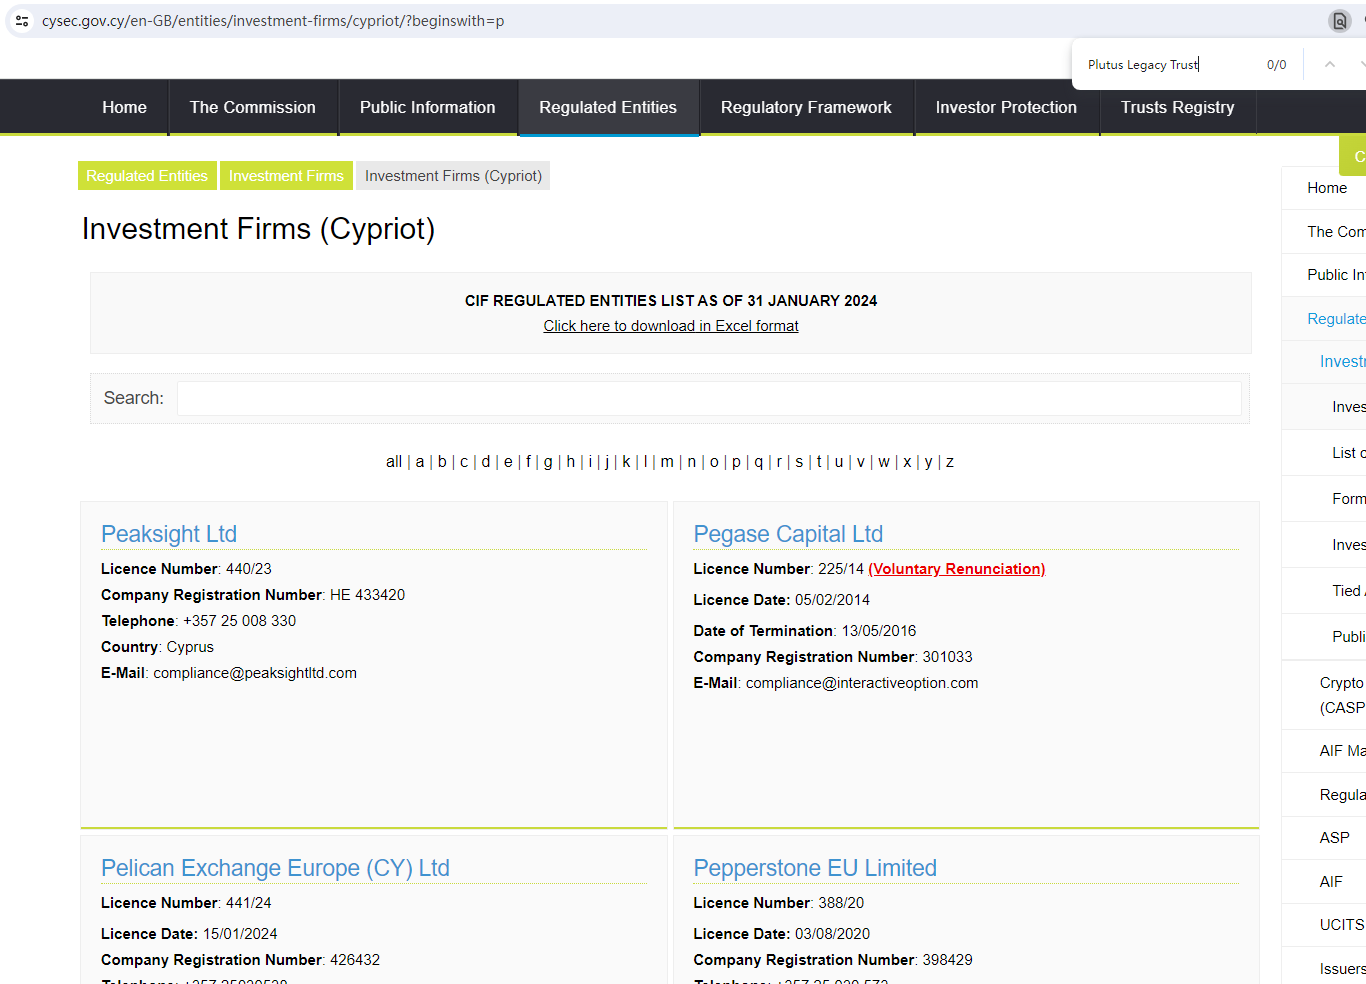1366x984 pixels.
Task: Open the Trusts Registry menu
Action: 1178,107
